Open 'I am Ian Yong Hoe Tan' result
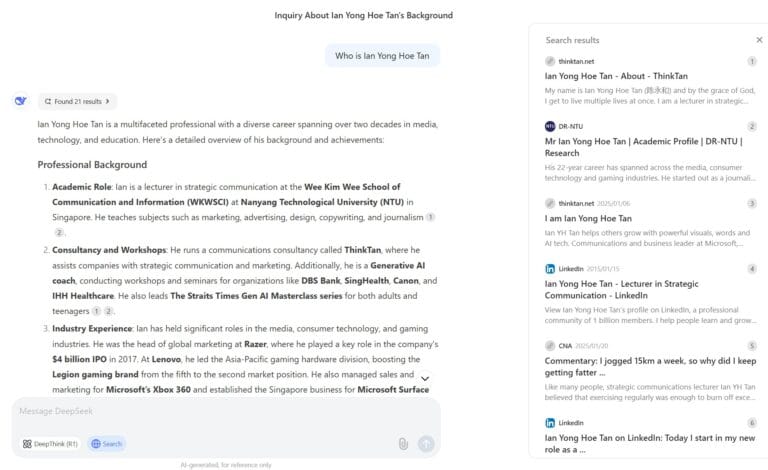This screenshot has width=768, height=470. [588, 218]
